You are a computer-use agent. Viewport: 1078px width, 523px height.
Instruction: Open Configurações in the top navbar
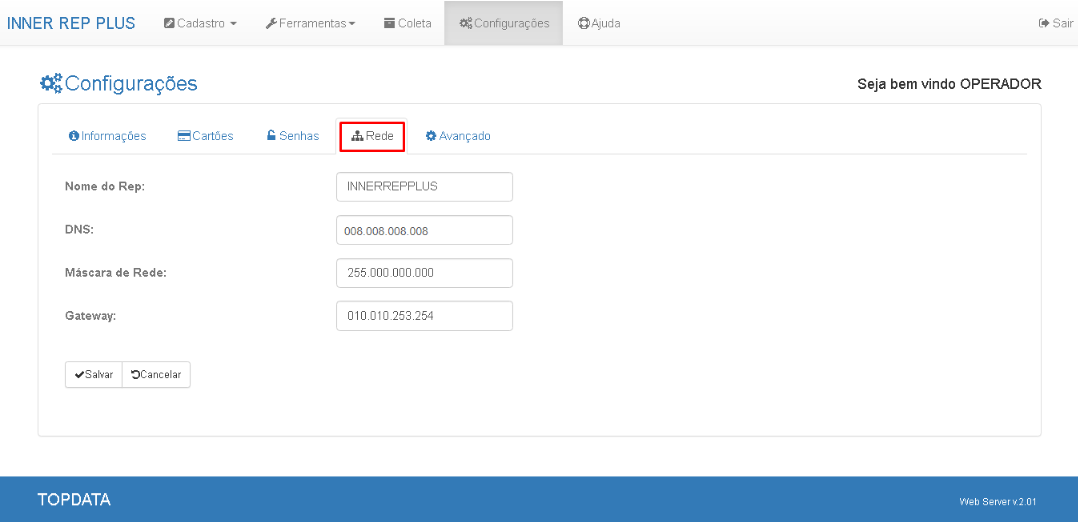click(504, 23)
